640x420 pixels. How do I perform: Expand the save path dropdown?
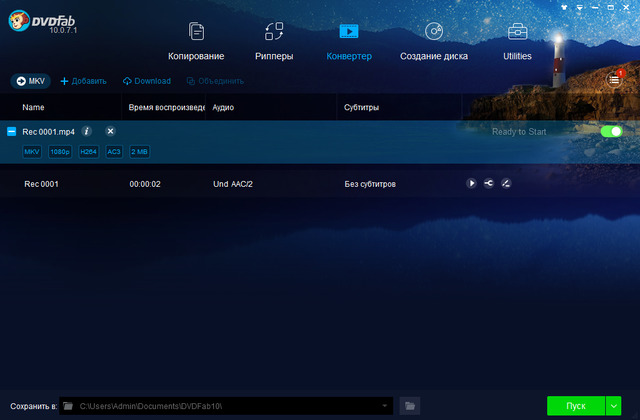tap(385, 405)
